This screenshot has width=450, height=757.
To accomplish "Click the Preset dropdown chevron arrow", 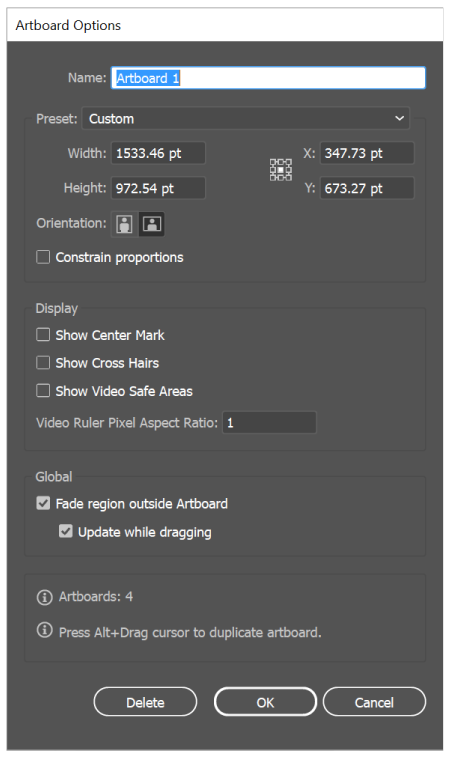I will pos(399,118).
